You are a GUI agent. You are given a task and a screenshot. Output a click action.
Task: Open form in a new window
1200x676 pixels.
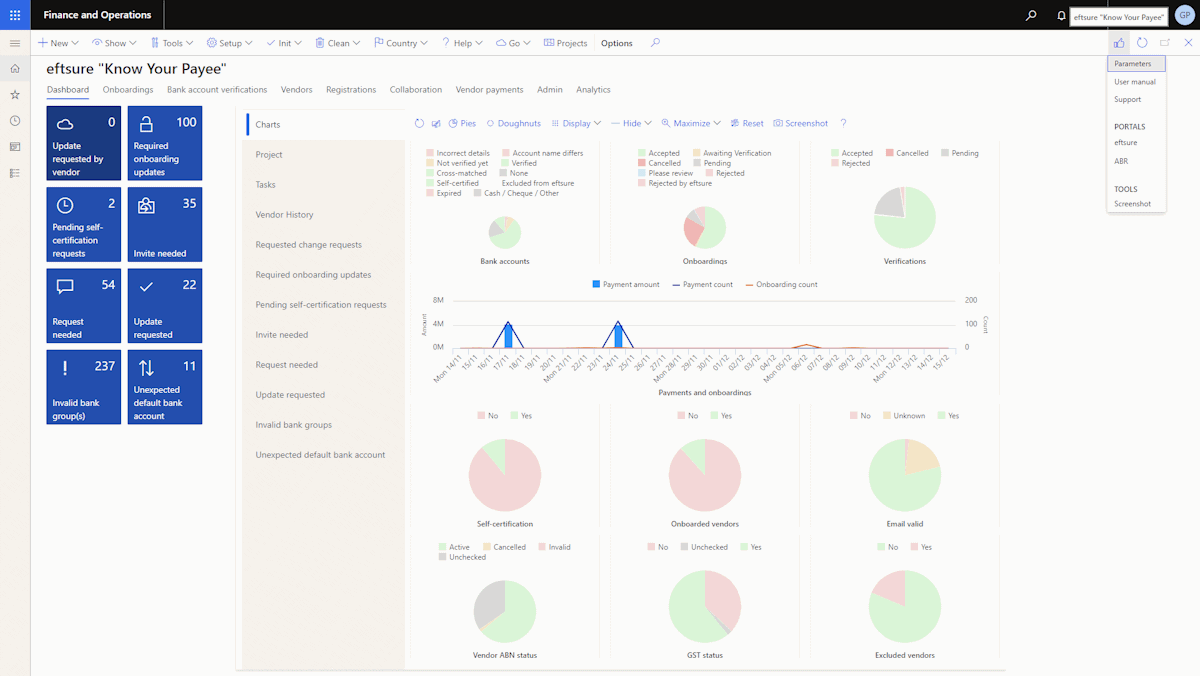pyautogui.click(x=1165, y=43)
